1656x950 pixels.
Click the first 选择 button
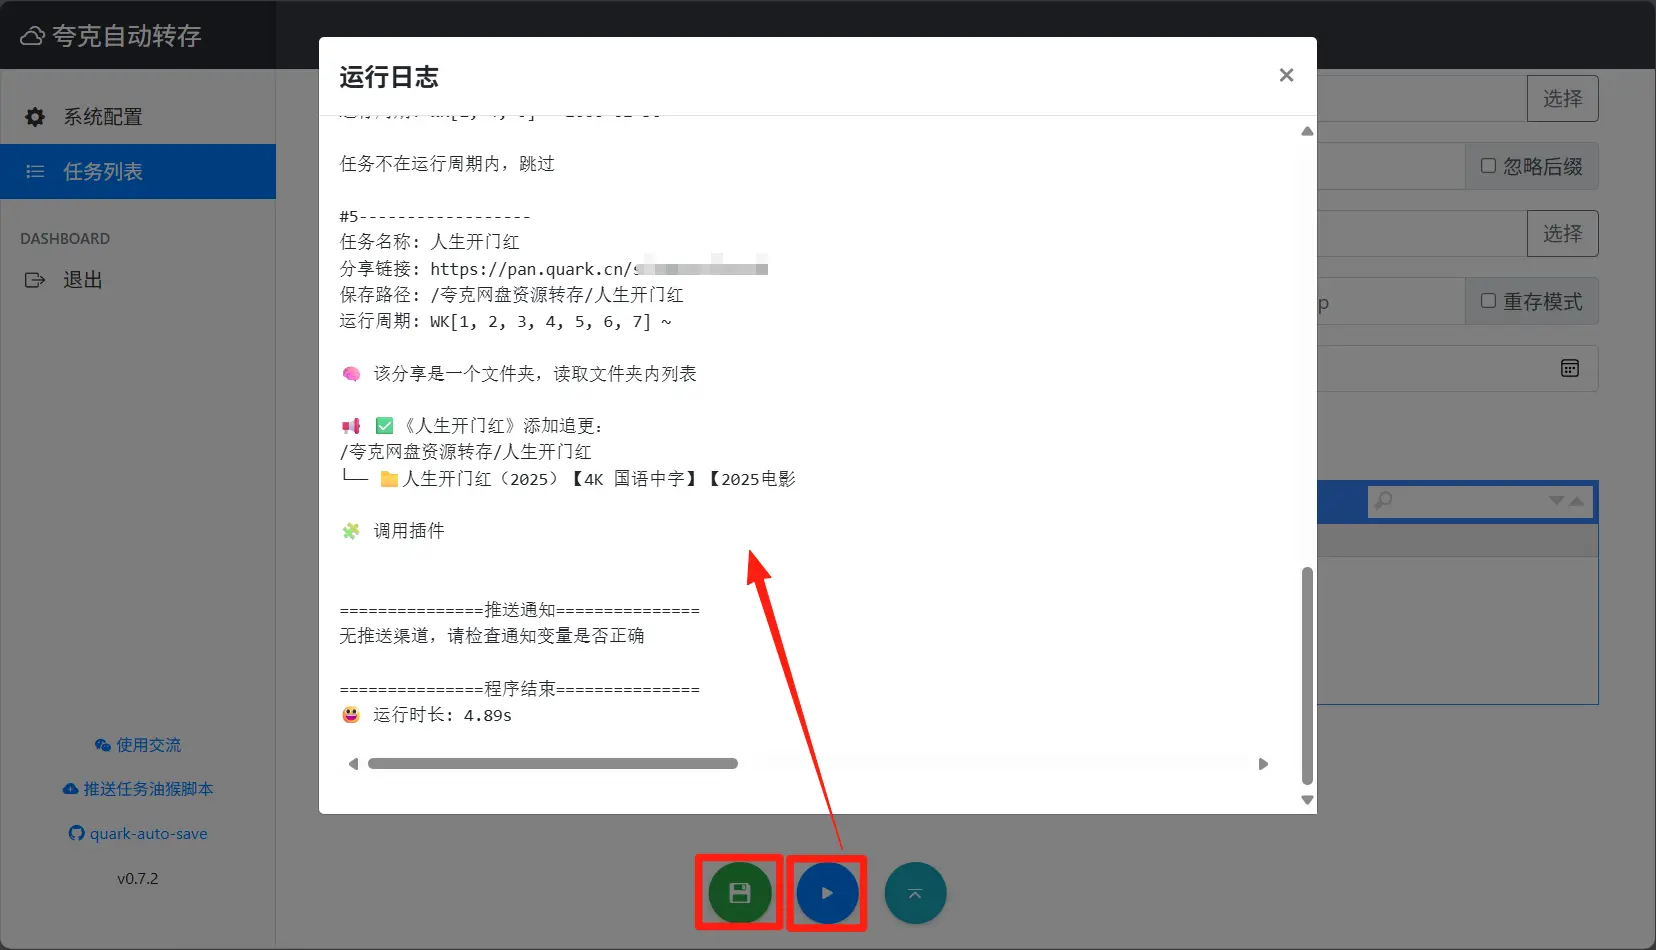tap(1562, 99)
